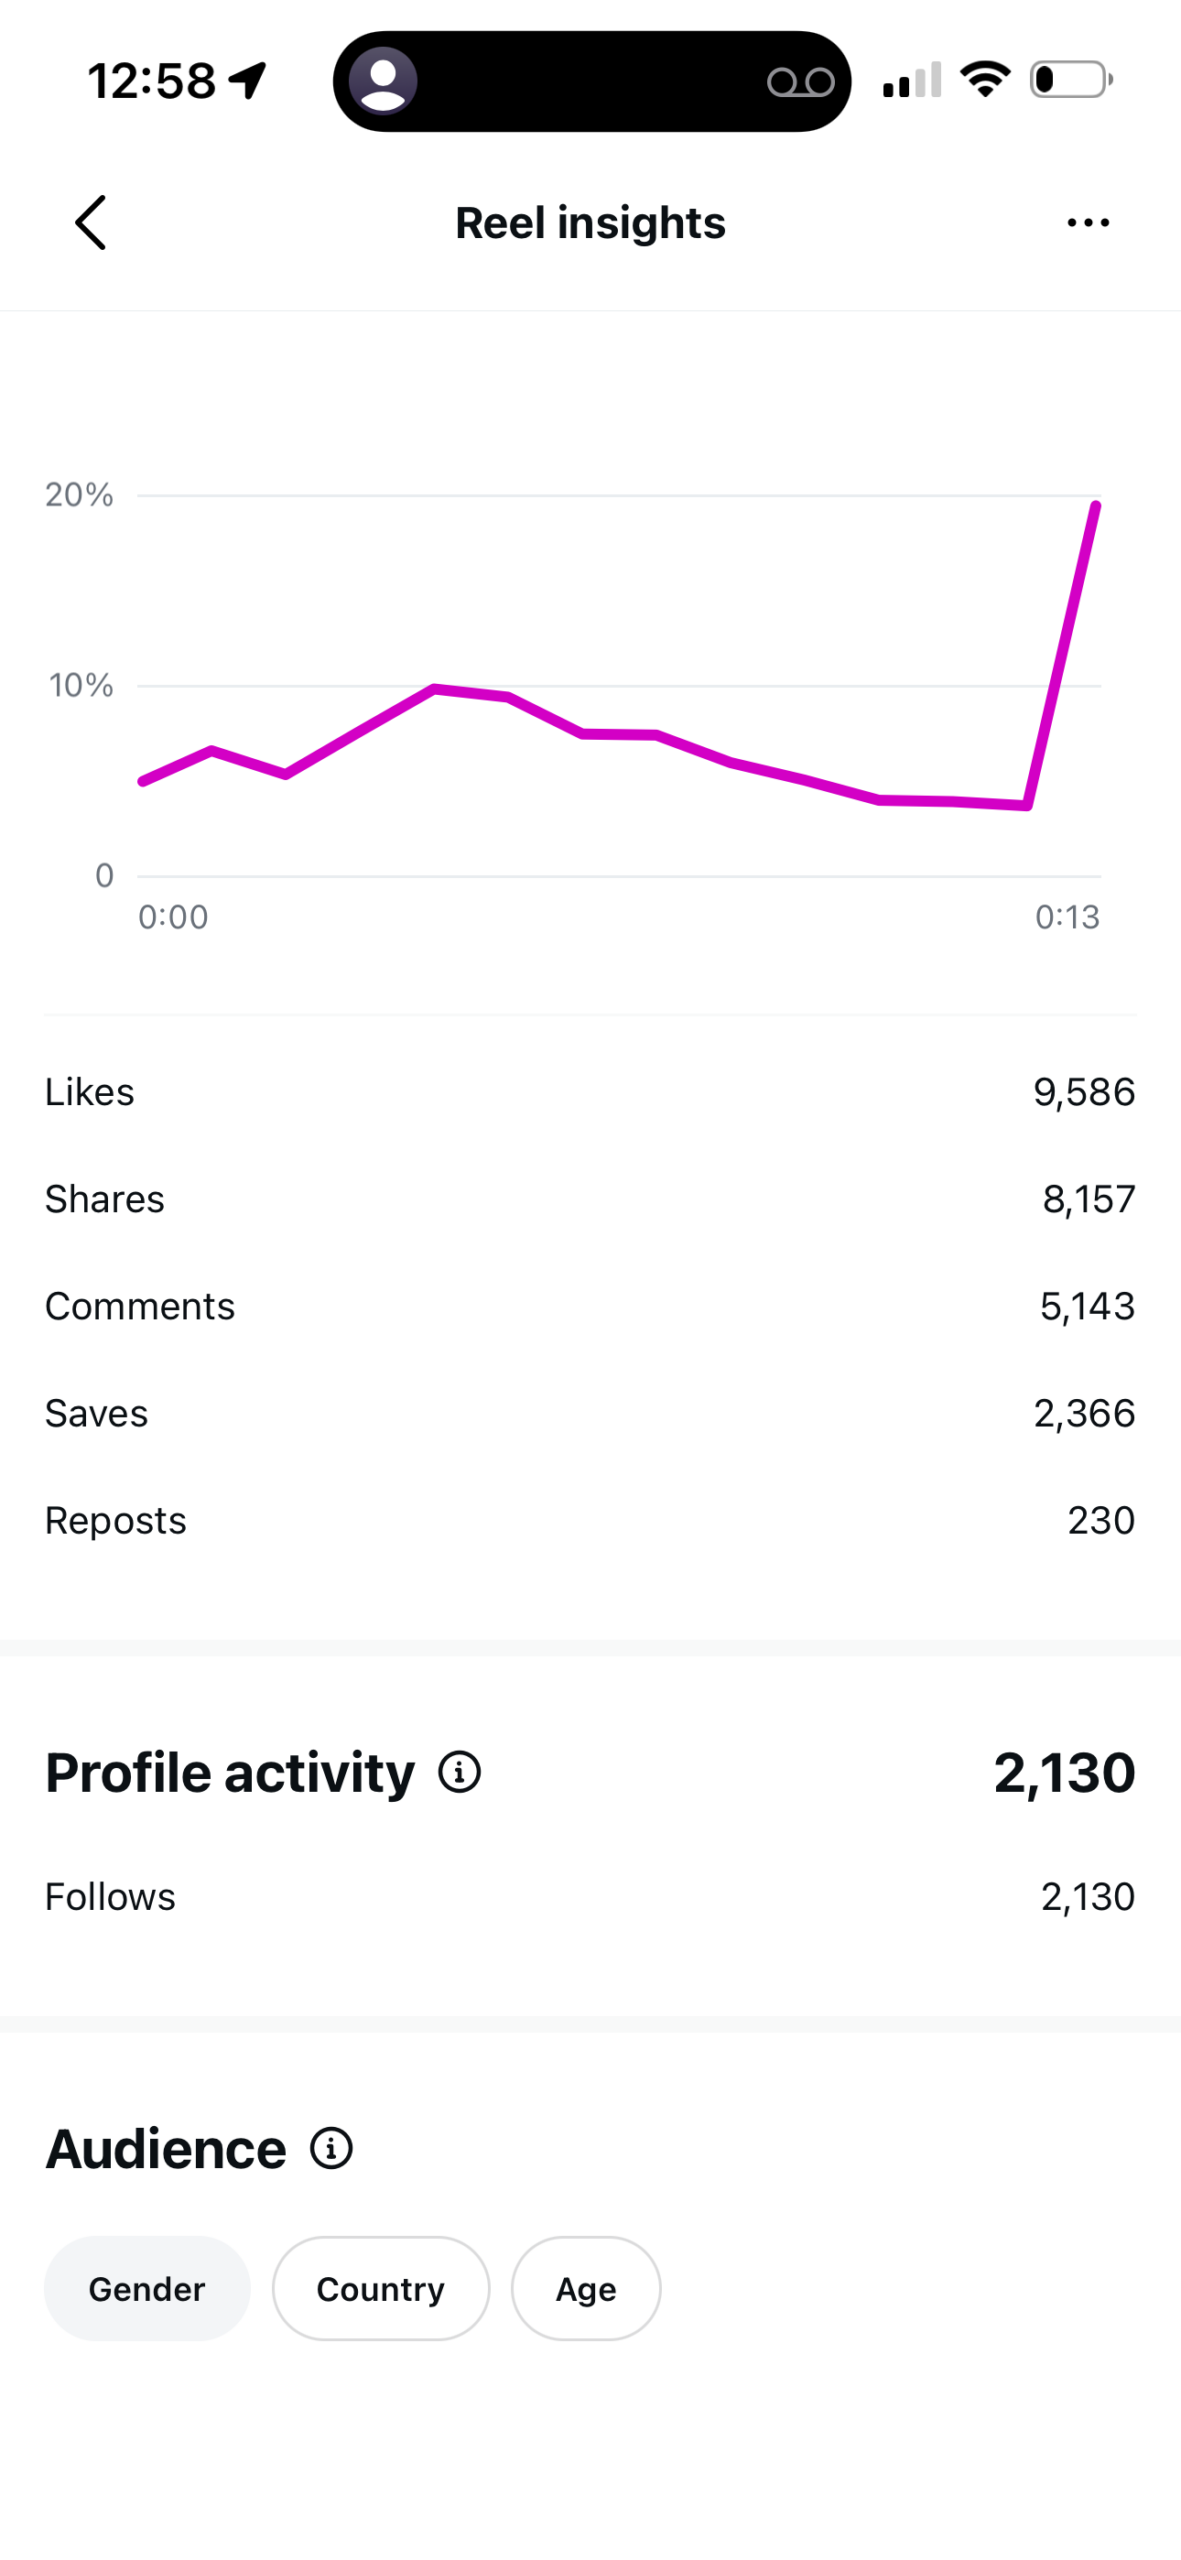Tap the info icon beside Audience
Screen dimensions: 1181x2560
point(331,2148)
